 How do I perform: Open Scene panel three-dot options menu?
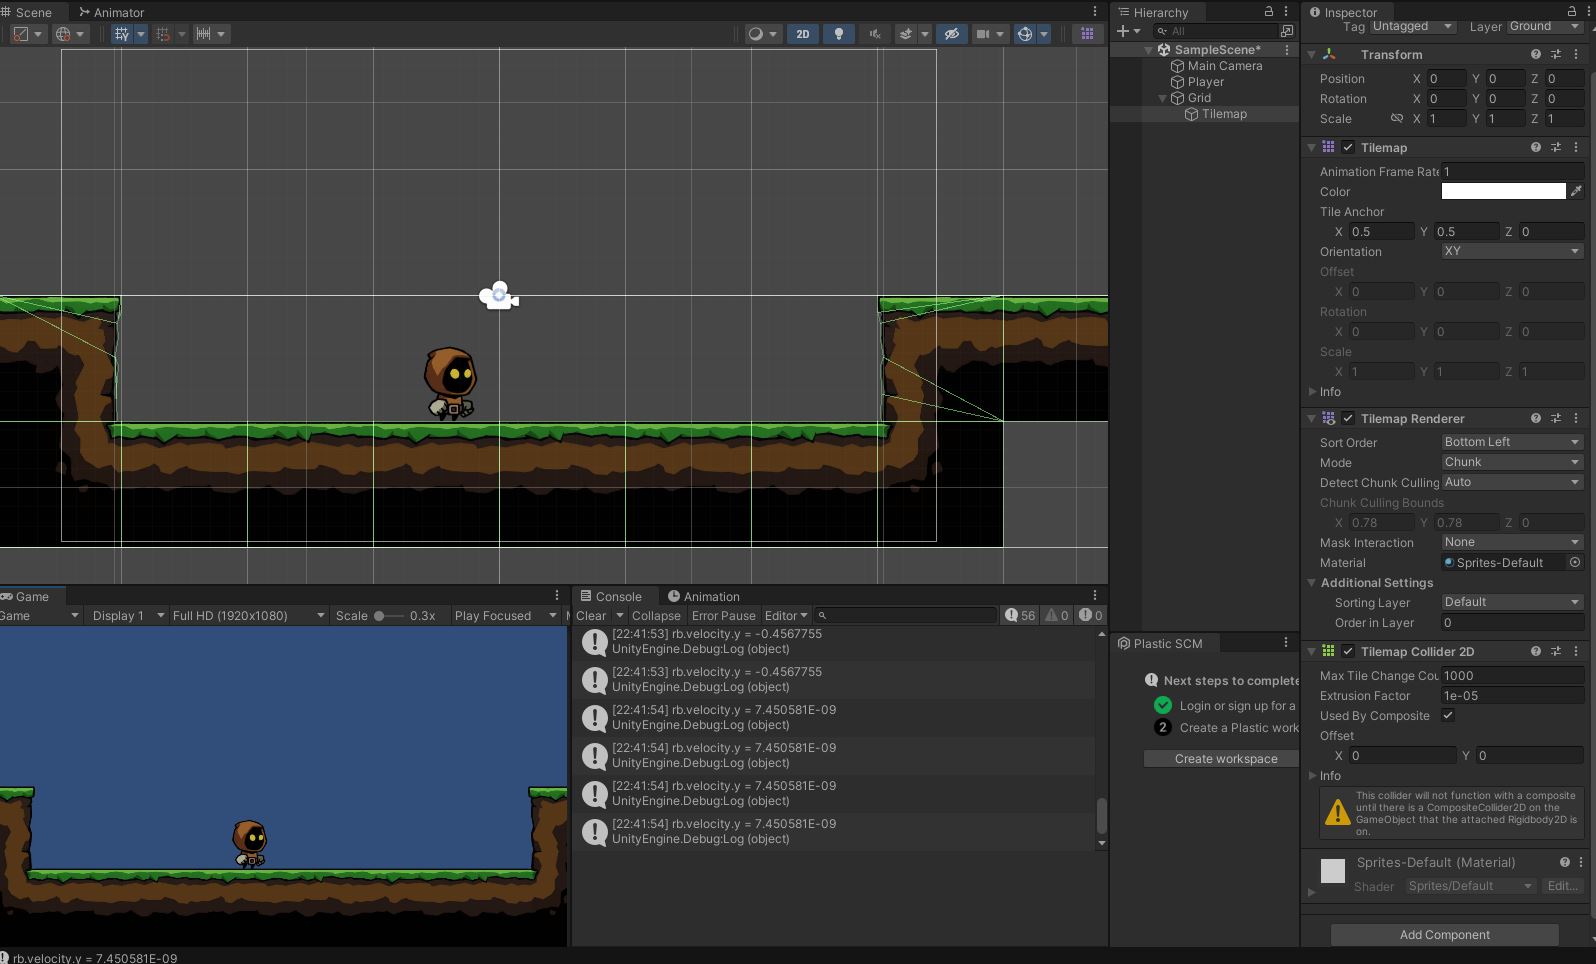1095,12
